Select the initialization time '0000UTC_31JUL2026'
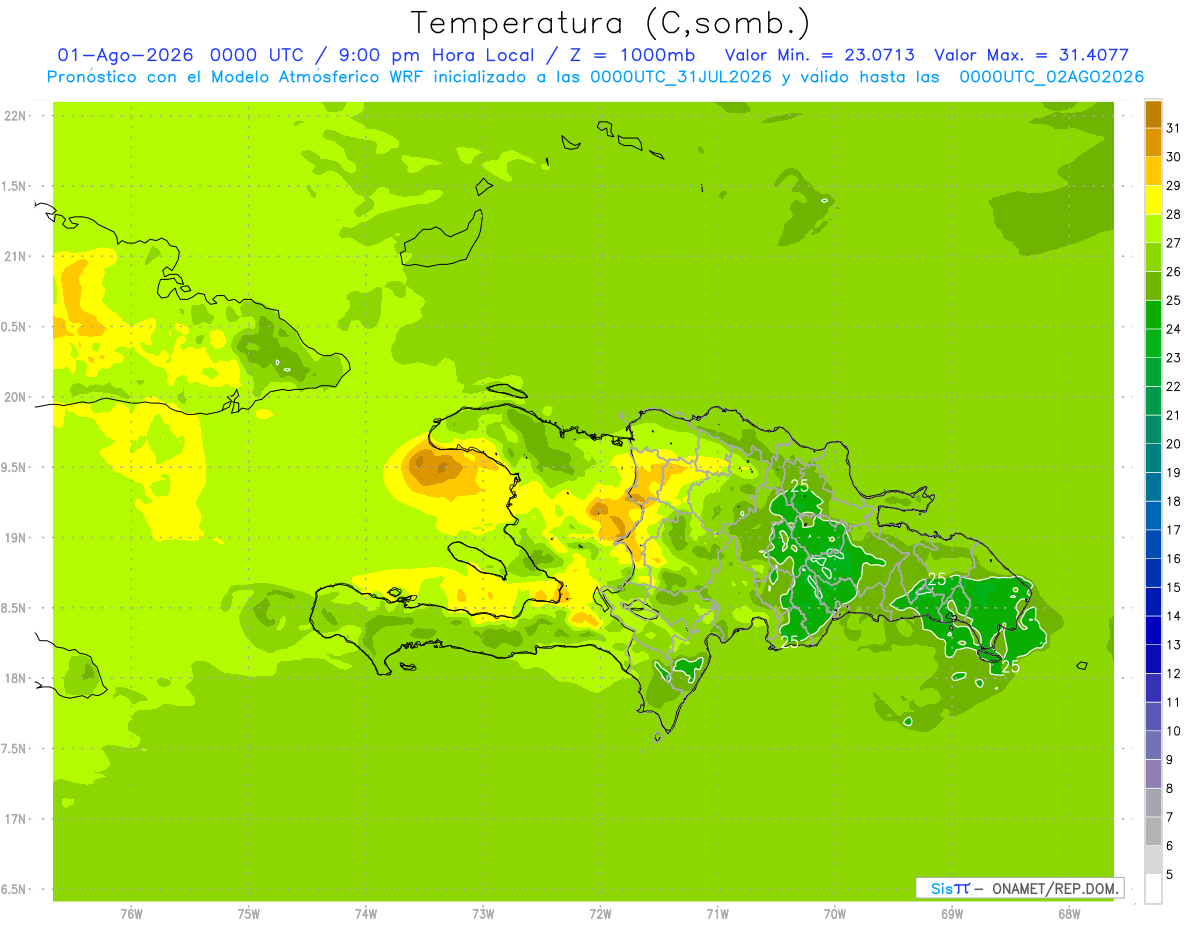 681,77
